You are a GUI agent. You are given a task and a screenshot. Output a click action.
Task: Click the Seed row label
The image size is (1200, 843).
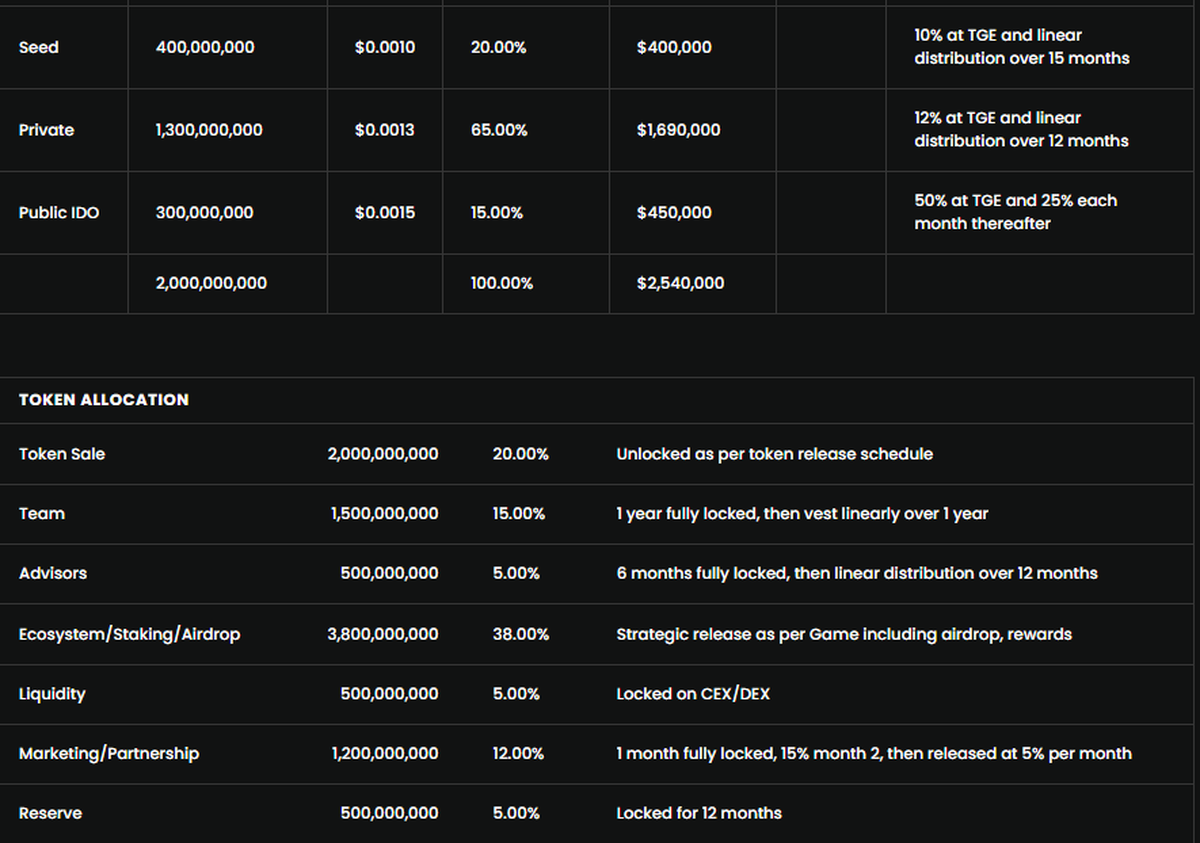[39, 47]
